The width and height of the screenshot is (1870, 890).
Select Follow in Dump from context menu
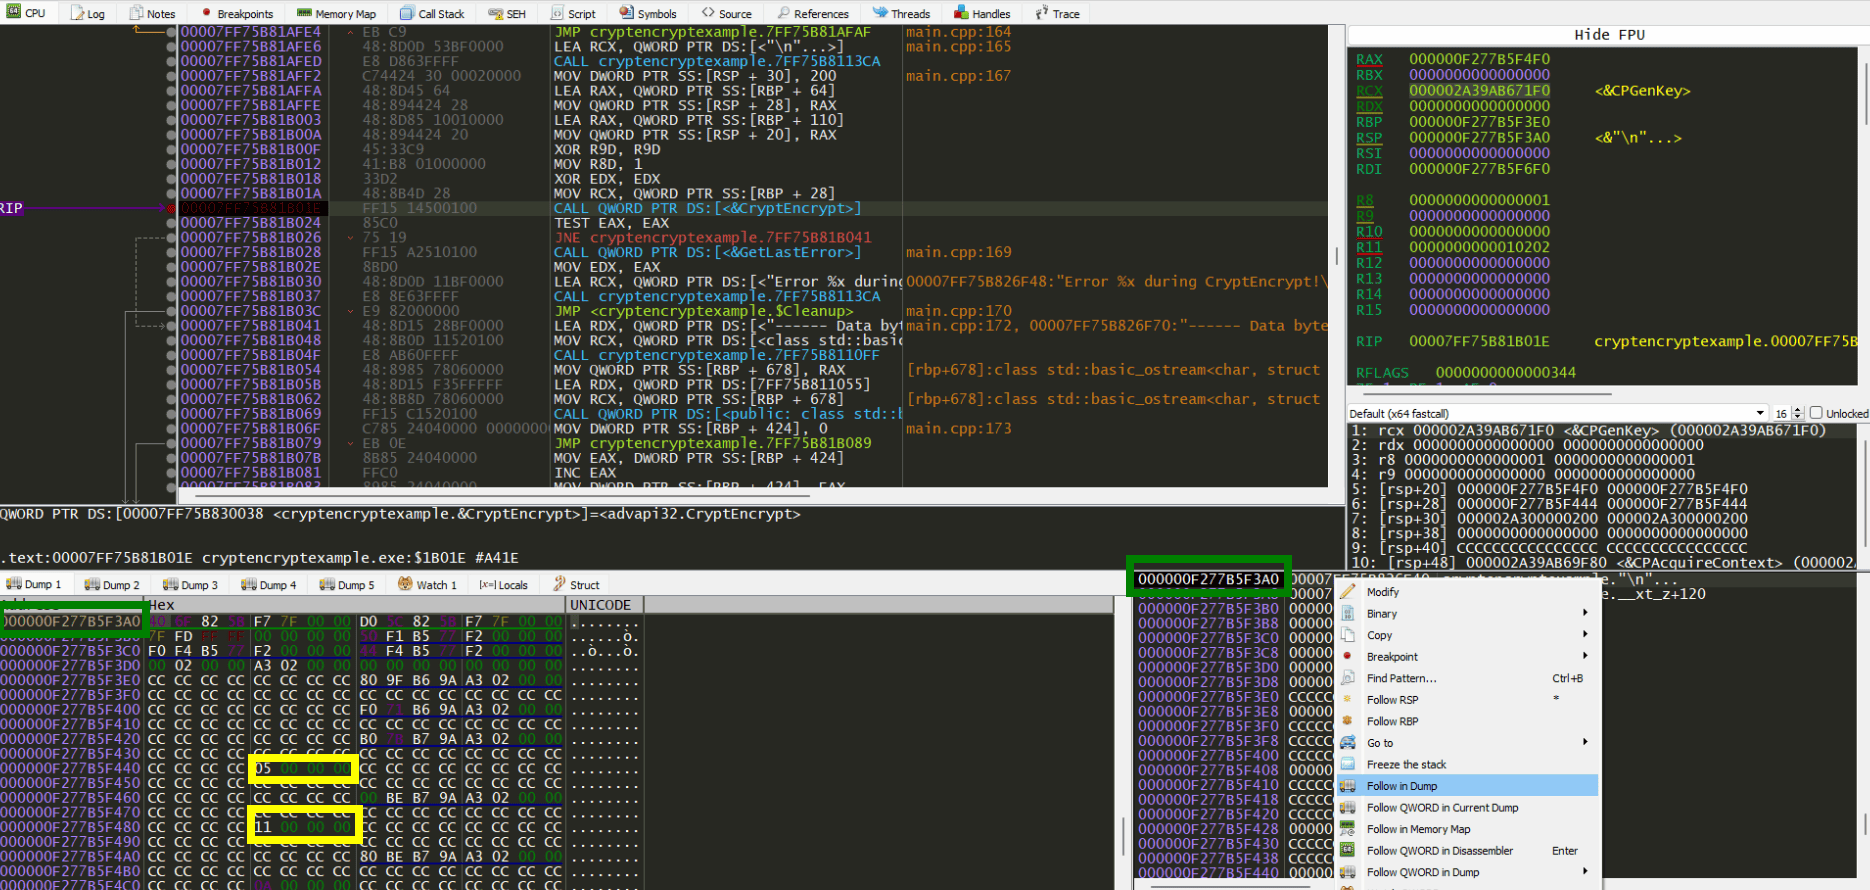[1468, 786]
